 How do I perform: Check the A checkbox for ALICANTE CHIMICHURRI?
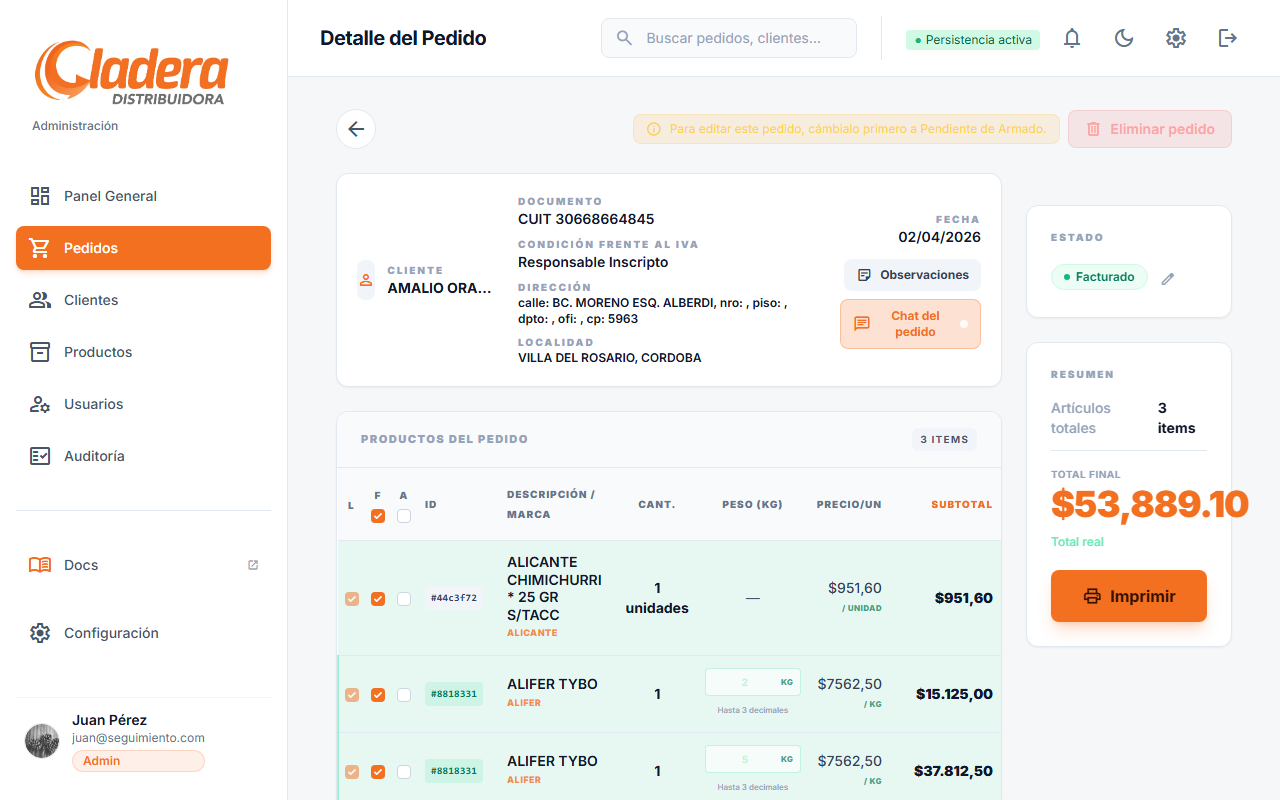[403, 598]
